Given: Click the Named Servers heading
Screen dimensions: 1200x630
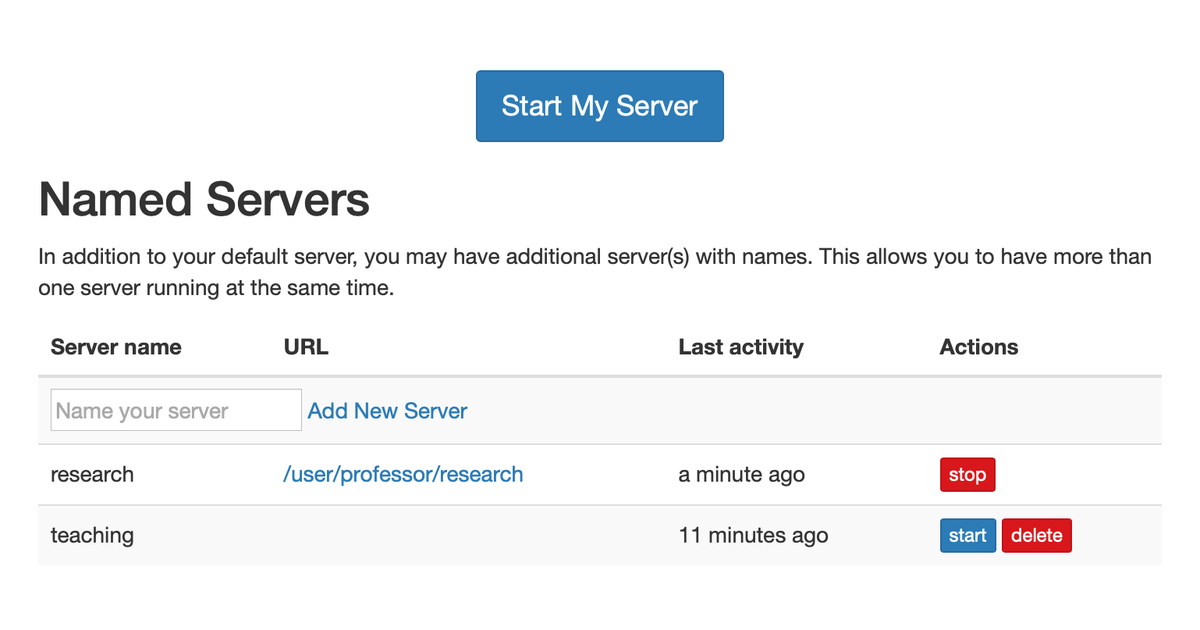Looking at the screenshot, I should [204, 199].
